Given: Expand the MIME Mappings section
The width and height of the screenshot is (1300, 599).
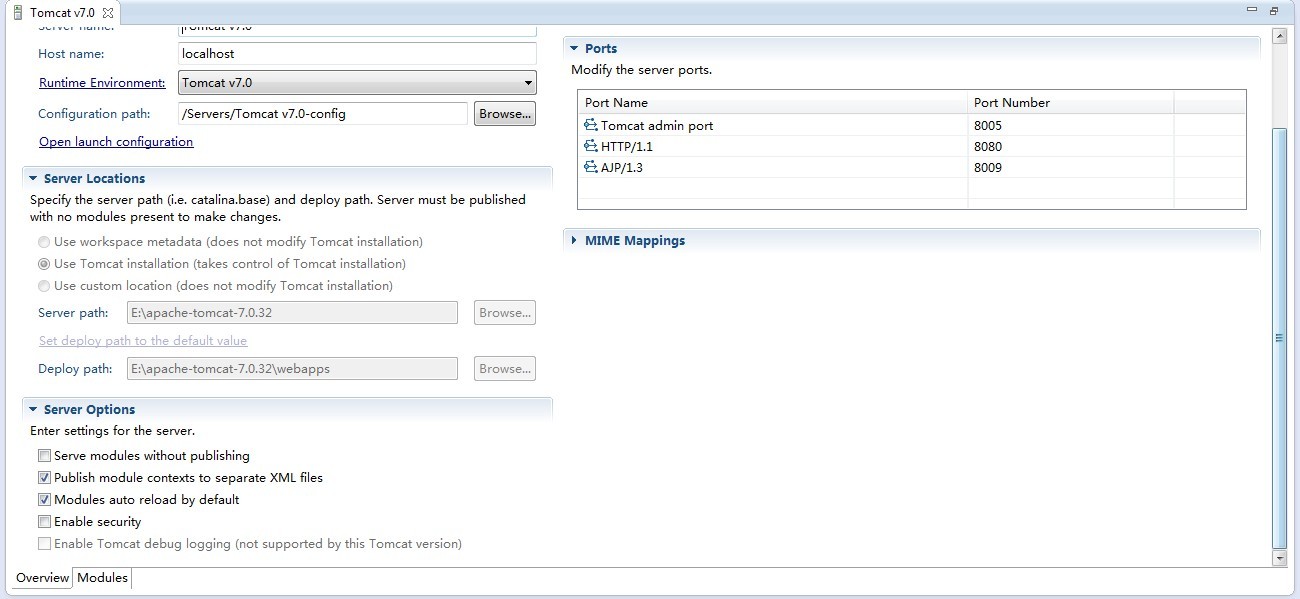Looking at the screenshot, I should pos(574,240).
